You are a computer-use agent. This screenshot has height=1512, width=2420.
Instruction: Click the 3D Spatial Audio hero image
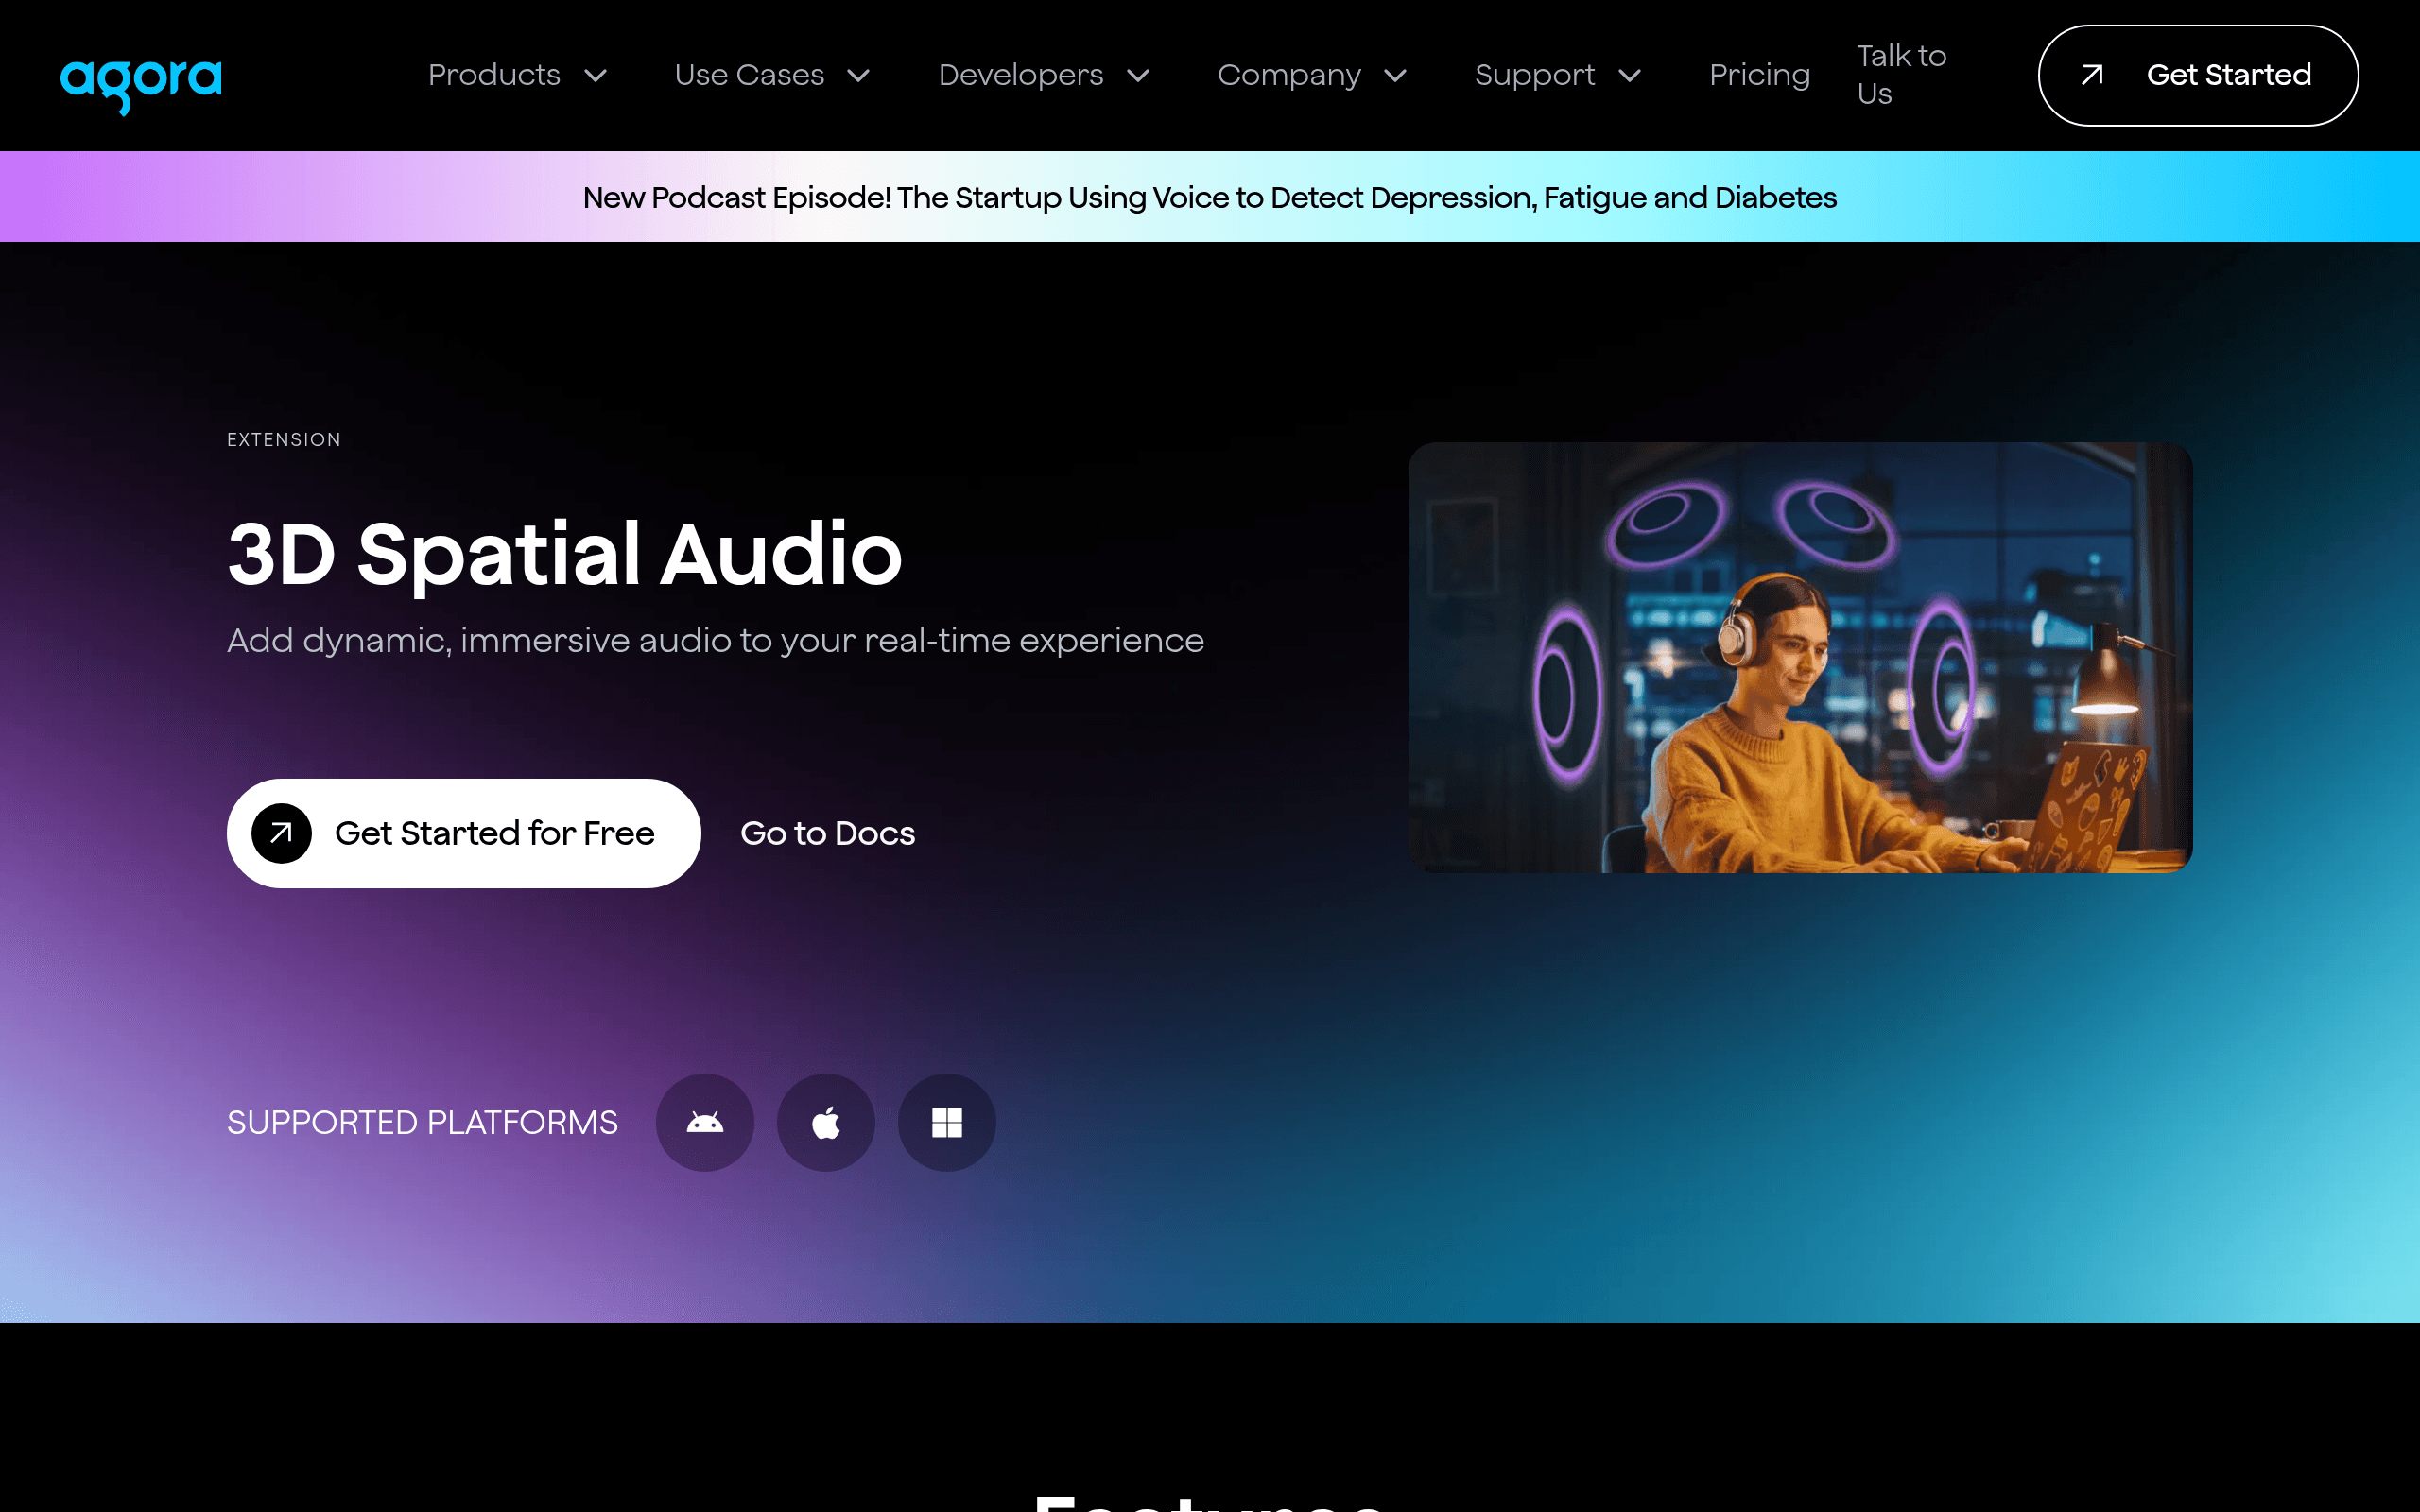pyautogui.click(x=1800, y=657)
